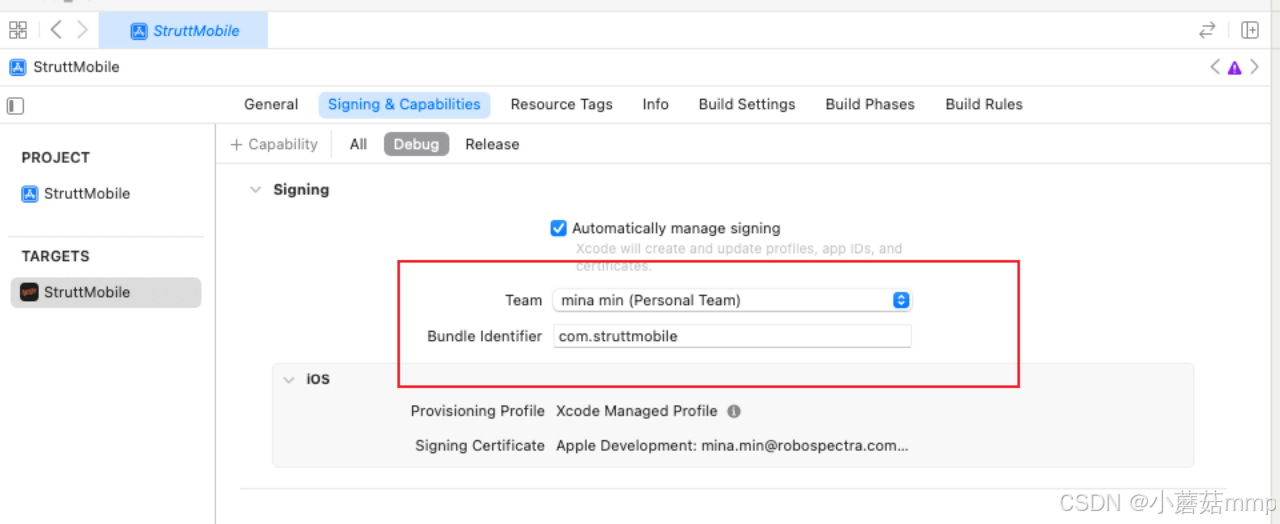Click the PROJECT section header

click(x=56, y=158)
